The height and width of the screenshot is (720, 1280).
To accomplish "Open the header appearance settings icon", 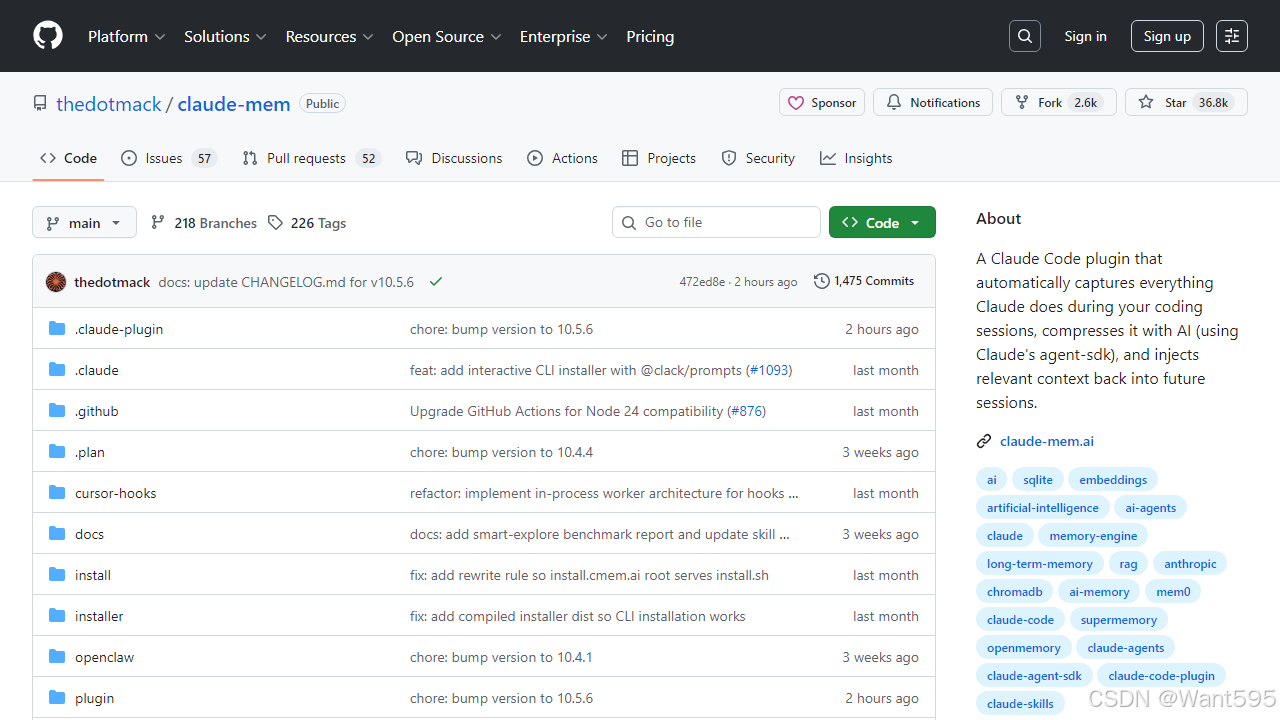I will (x=1232, y=36).
